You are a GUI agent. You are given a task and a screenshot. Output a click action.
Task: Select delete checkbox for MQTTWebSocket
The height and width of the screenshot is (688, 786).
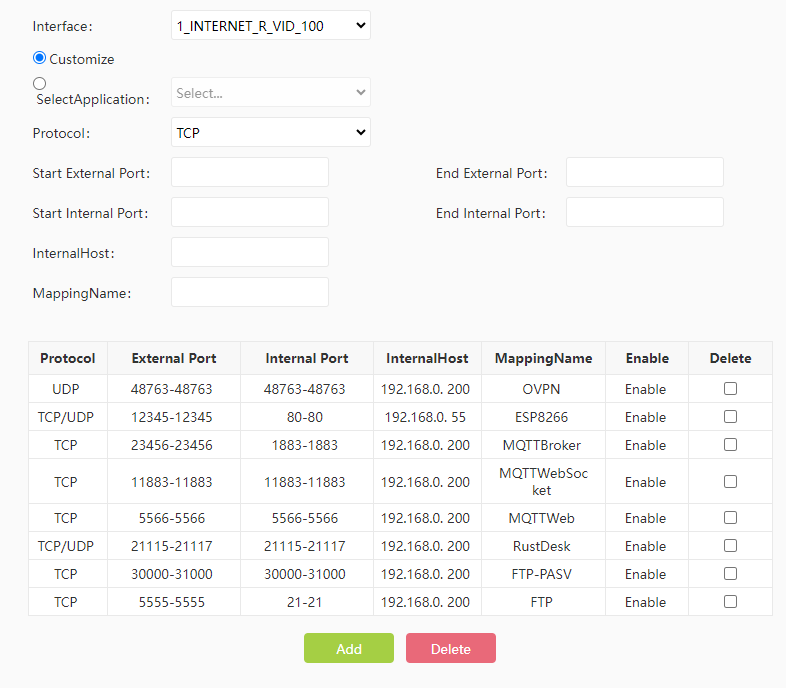tap(730, 482)
